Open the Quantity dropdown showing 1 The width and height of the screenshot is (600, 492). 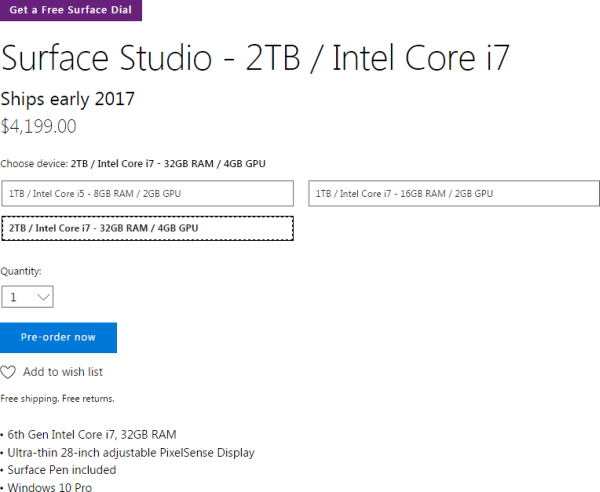(27, 297)
